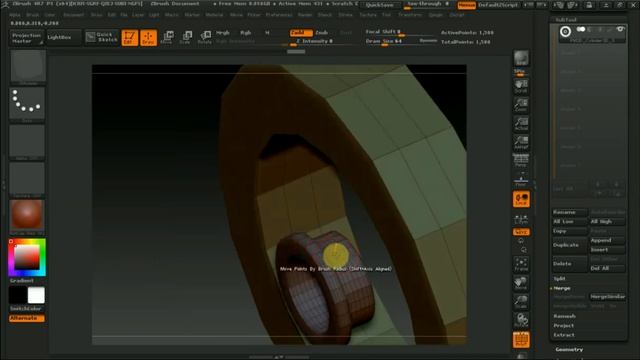The width and height of the screenshot is (640, 360).
Task: Click the SwitchColor button
Action: click(27, 309)
